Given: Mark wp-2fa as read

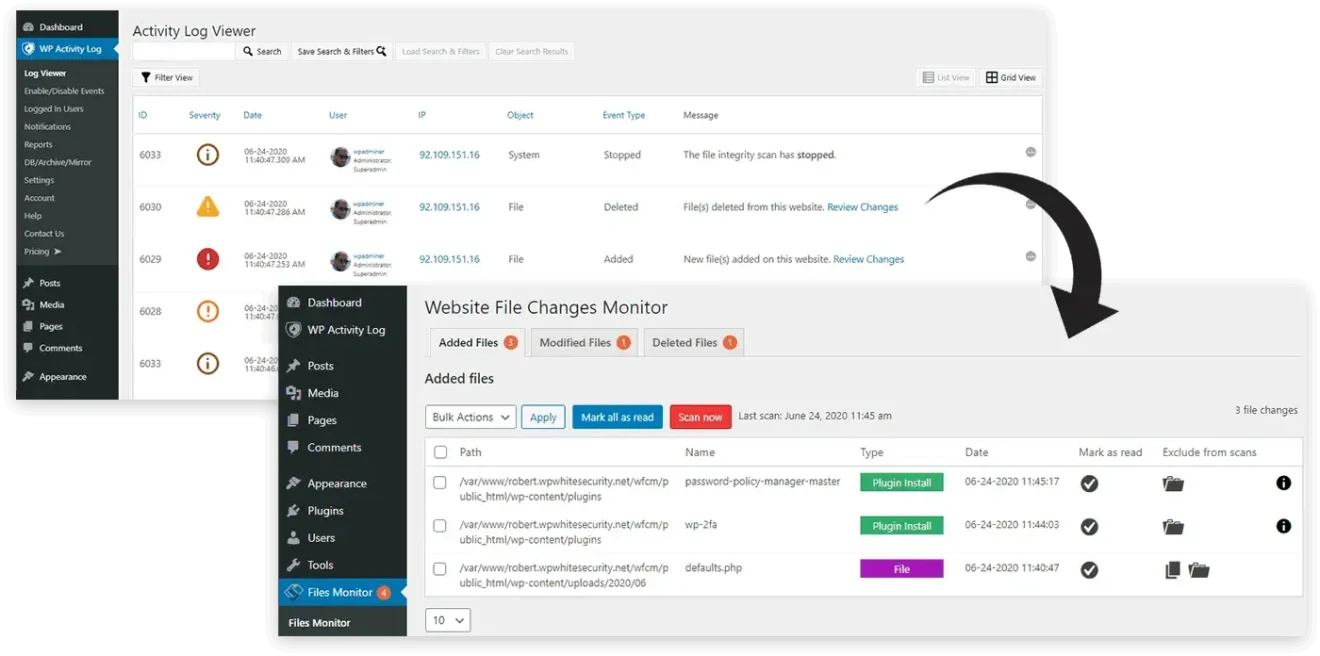Looking at the screenshot, I should point(1089,526).
